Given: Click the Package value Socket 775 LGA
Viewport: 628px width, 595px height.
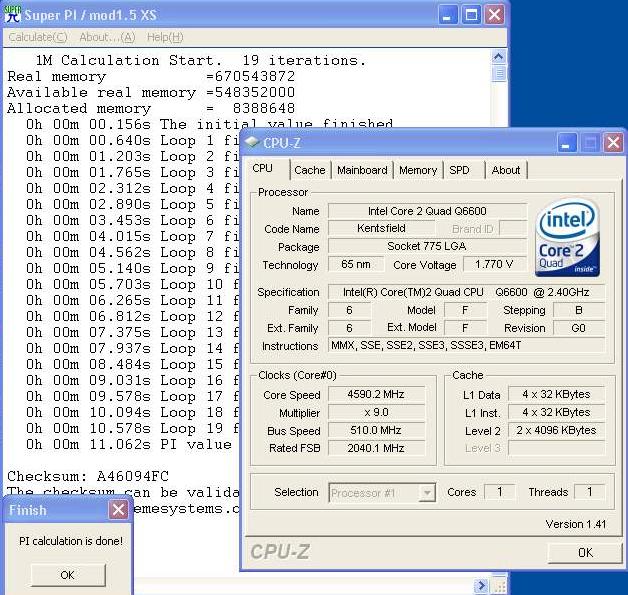Looking at the screenshot, I should (x=427, y=246).
